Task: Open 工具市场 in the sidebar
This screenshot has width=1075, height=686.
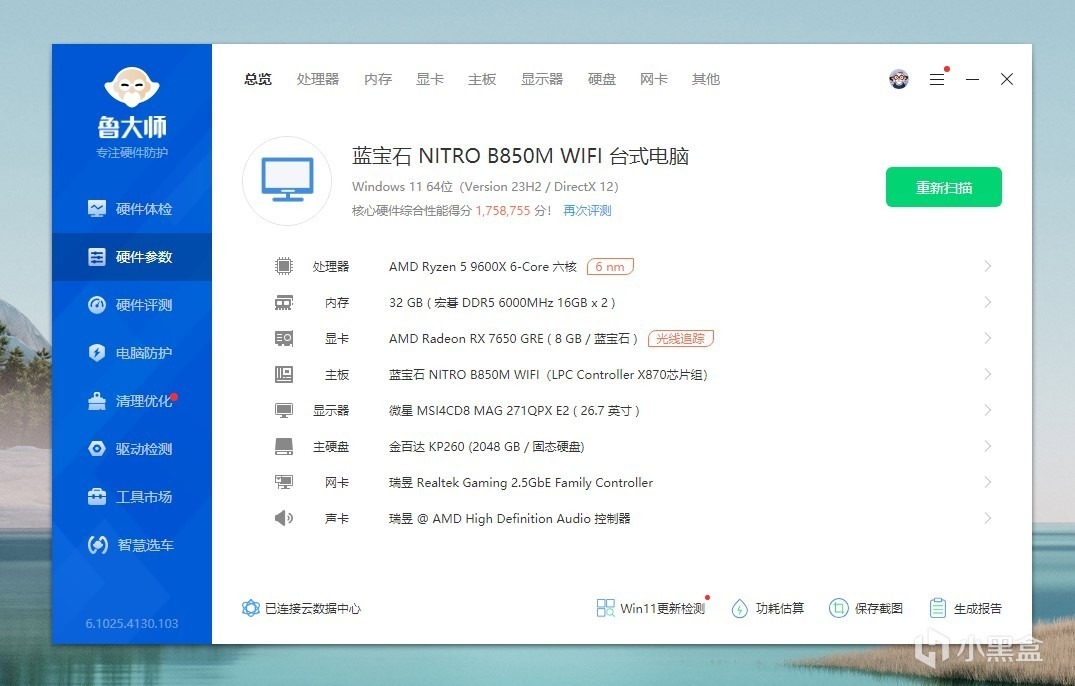Action: 132,496
